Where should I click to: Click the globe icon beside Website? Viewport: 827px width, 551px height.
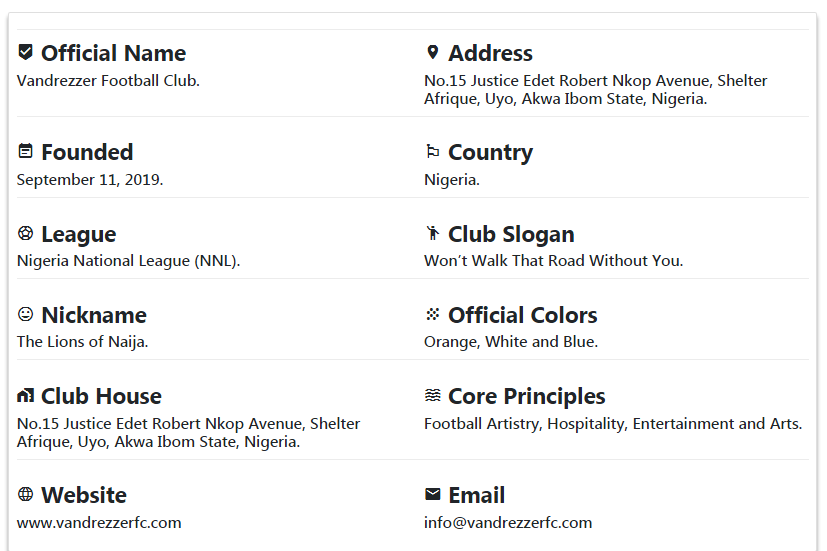click(x=26, y=494)
